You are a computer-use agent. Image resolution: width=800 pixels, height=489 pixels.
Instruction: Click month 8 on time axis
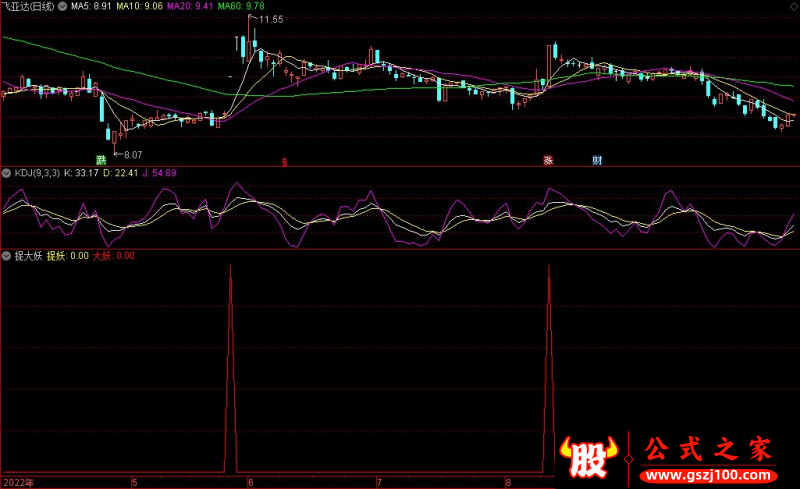[x=508, y=482]
